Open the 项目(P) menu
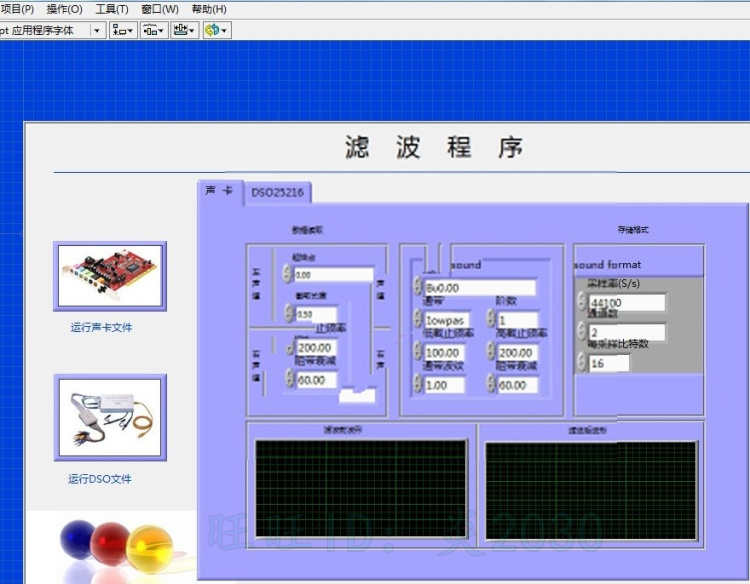Image resolution: width=750 pixels, height=584 pixels. [x=17, y=9]
